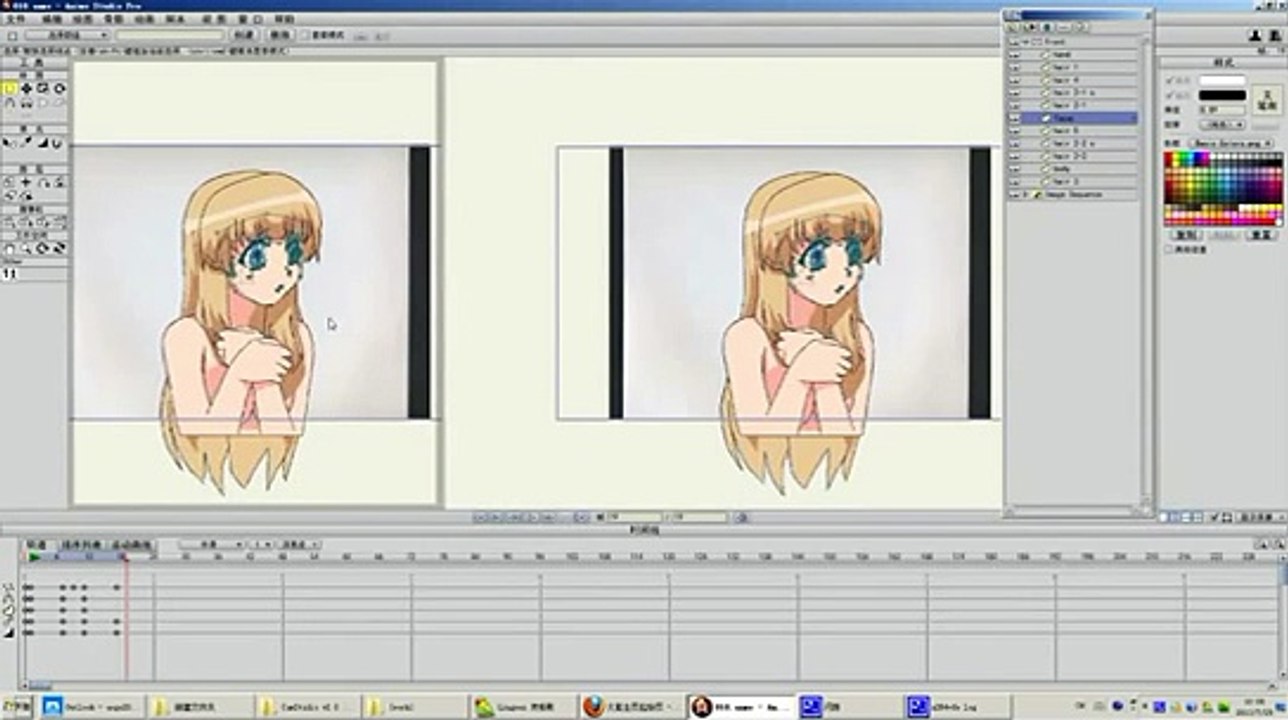Enable the Advanced checkbox below the palette
Image resolution: width=1288 pixels, height=720 pixels.
1170,248
